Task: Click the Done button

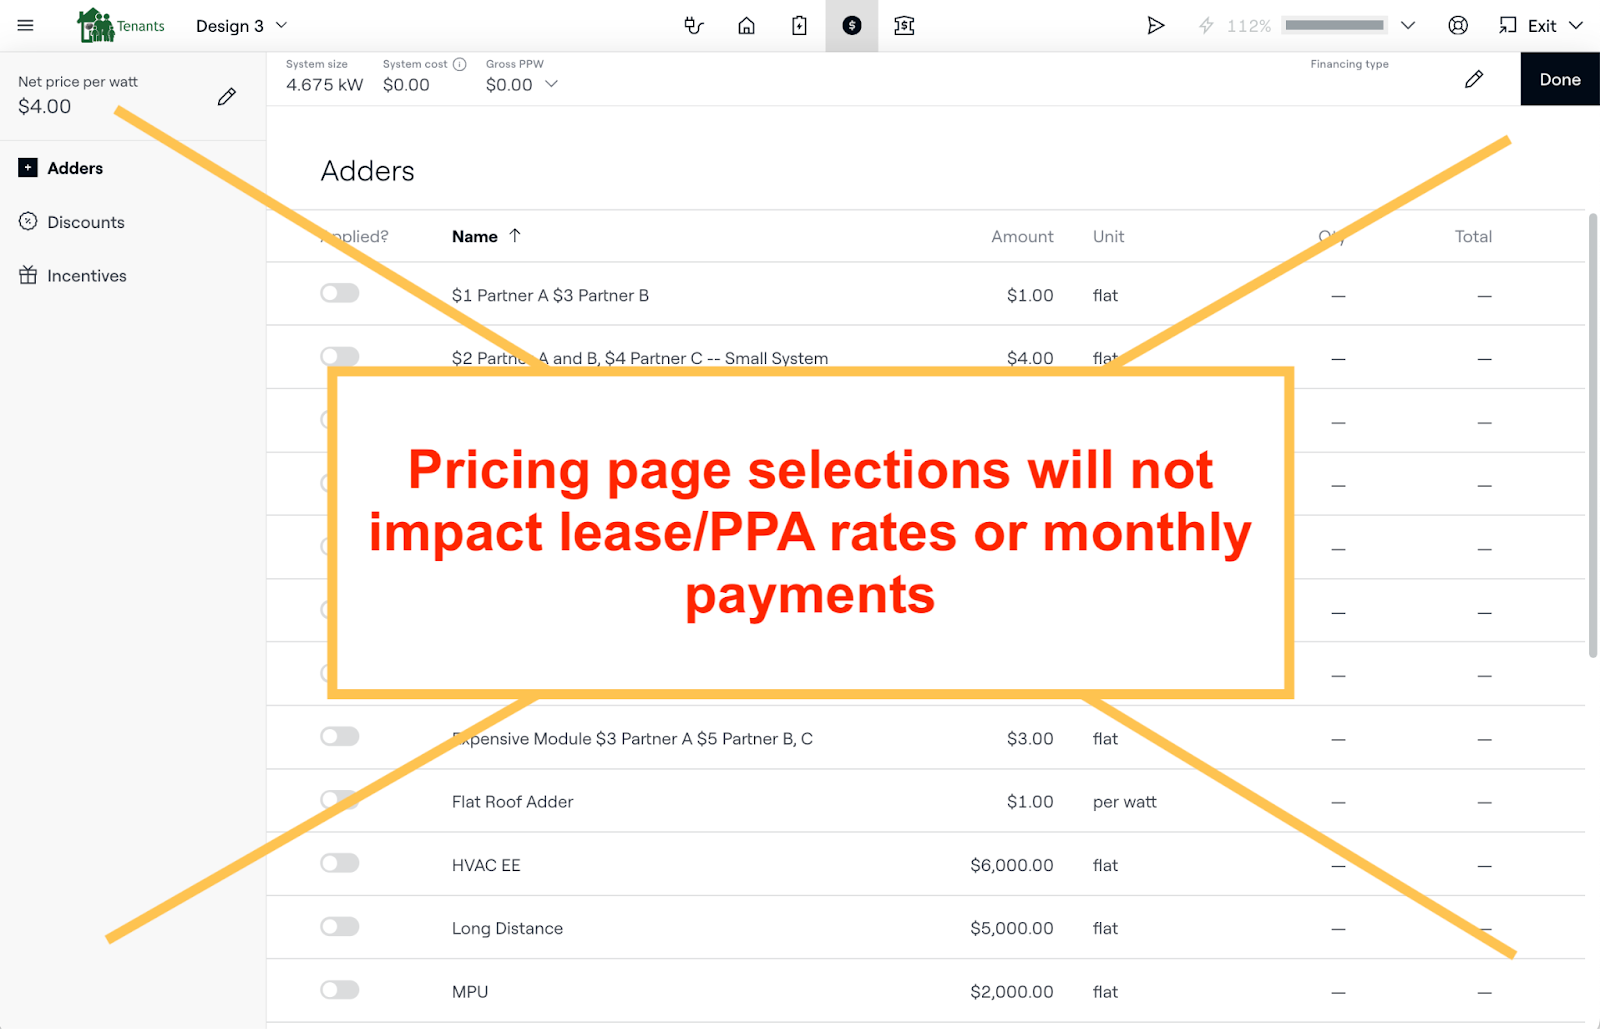Action: (1559, 79)
